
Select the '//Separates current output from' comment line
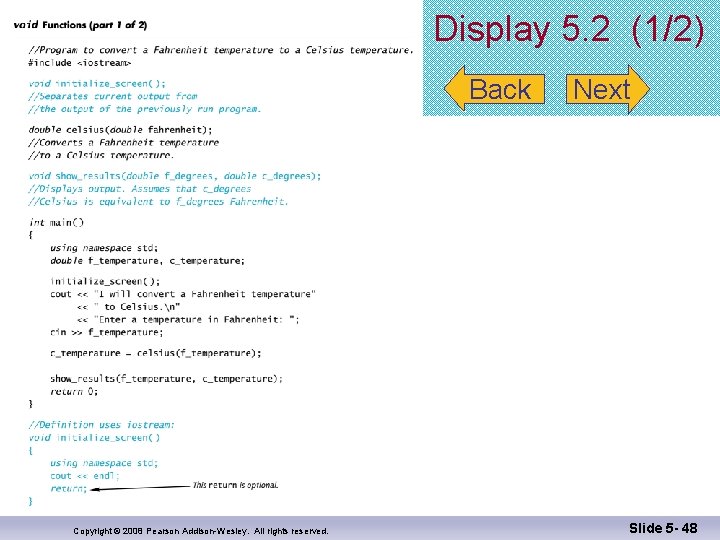pos(112,96)
